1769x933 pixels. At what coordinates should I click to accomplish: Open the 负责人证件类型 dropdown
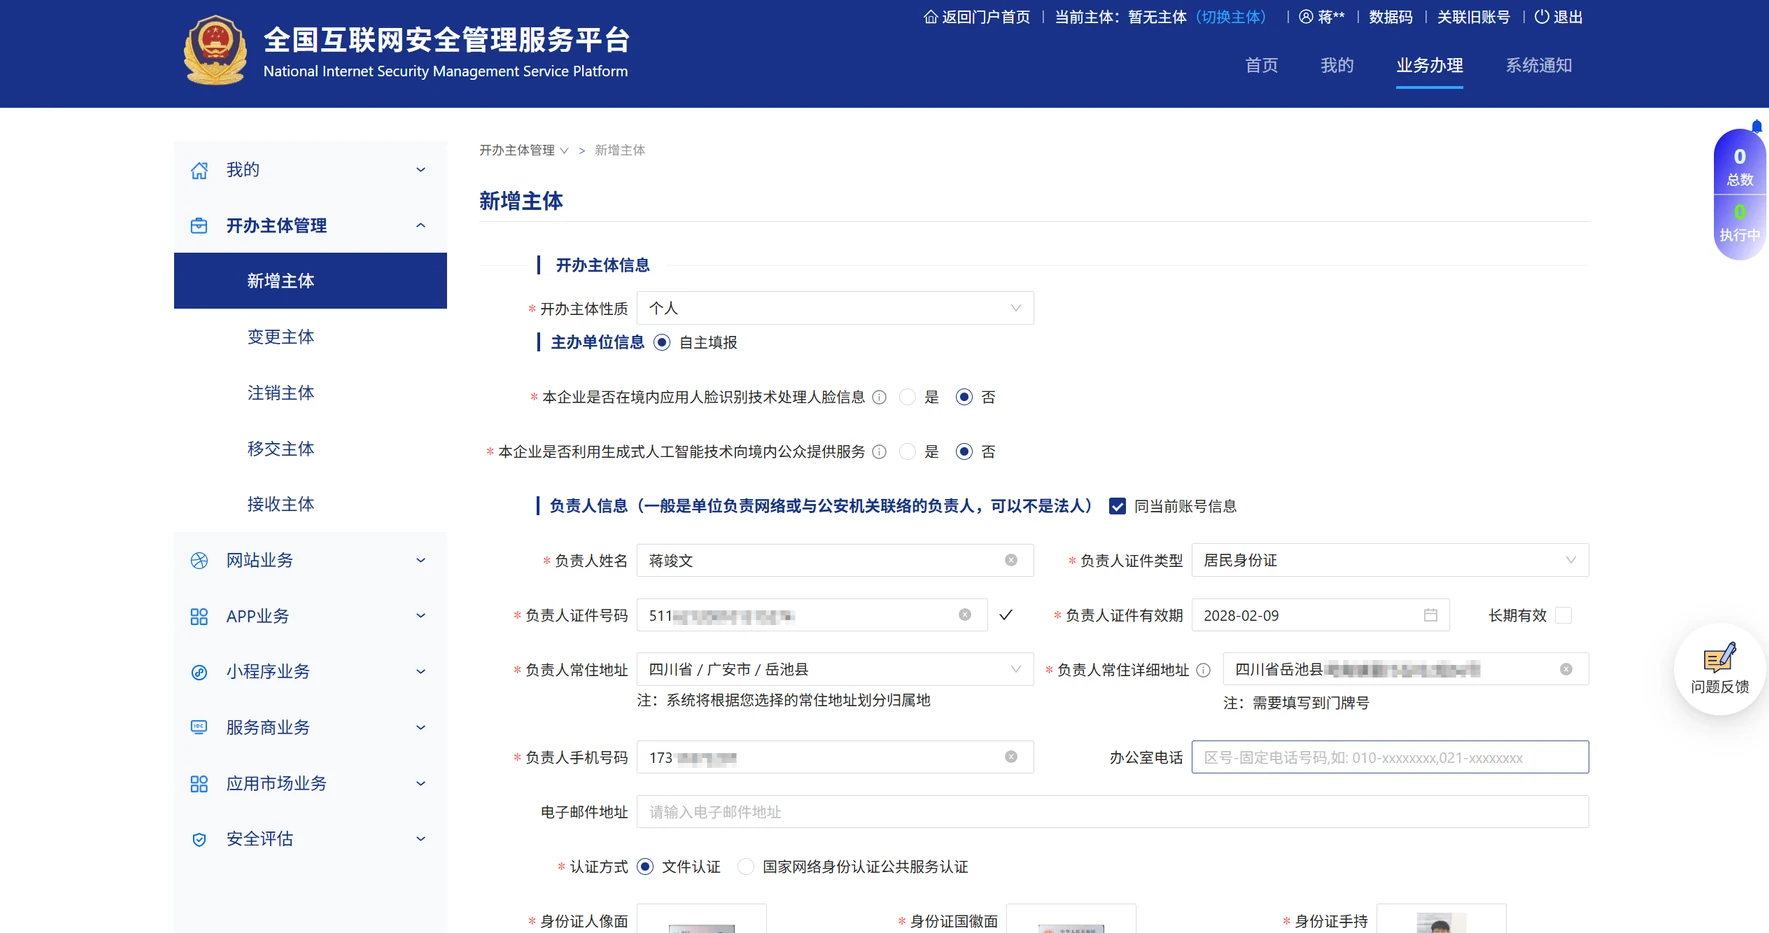coord(1390,560)
